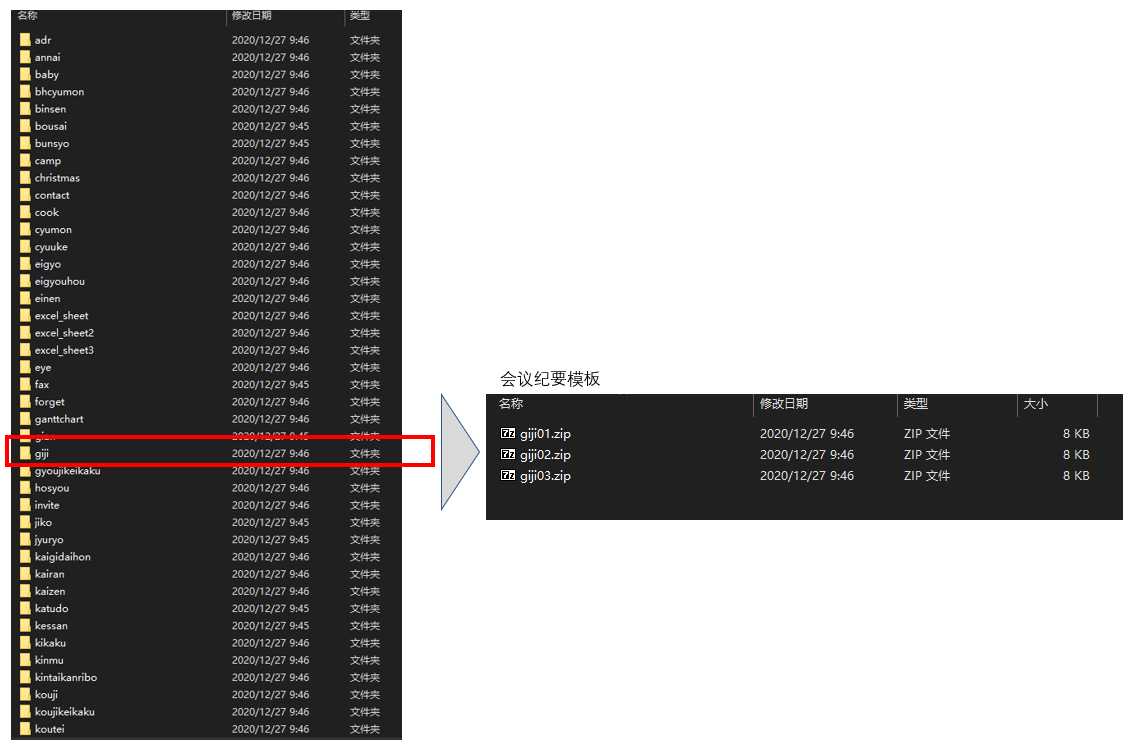Select the kintaikanribo folder name
1131x742 pixels.
(66, 678)
